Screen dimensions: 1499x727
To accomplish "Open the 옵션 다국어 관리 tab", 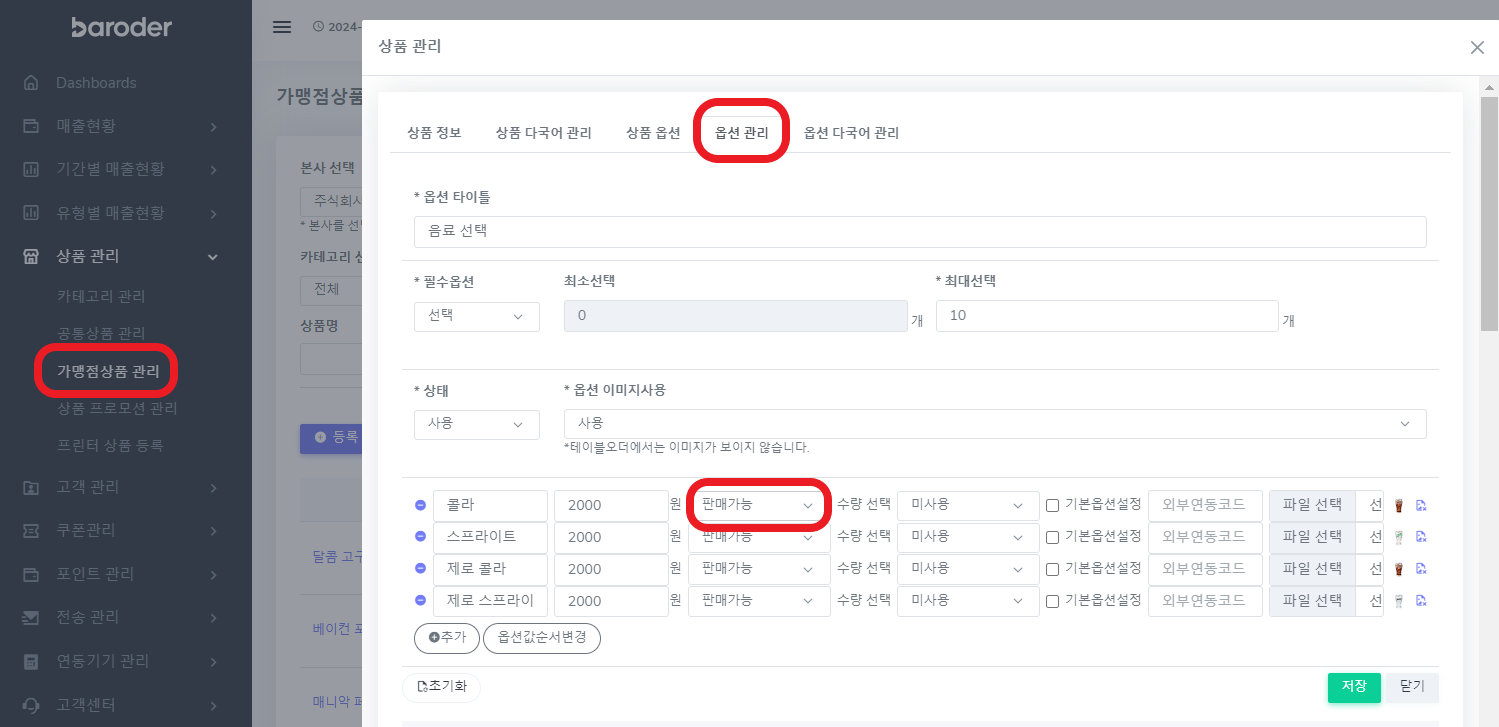I will point(851,133).
